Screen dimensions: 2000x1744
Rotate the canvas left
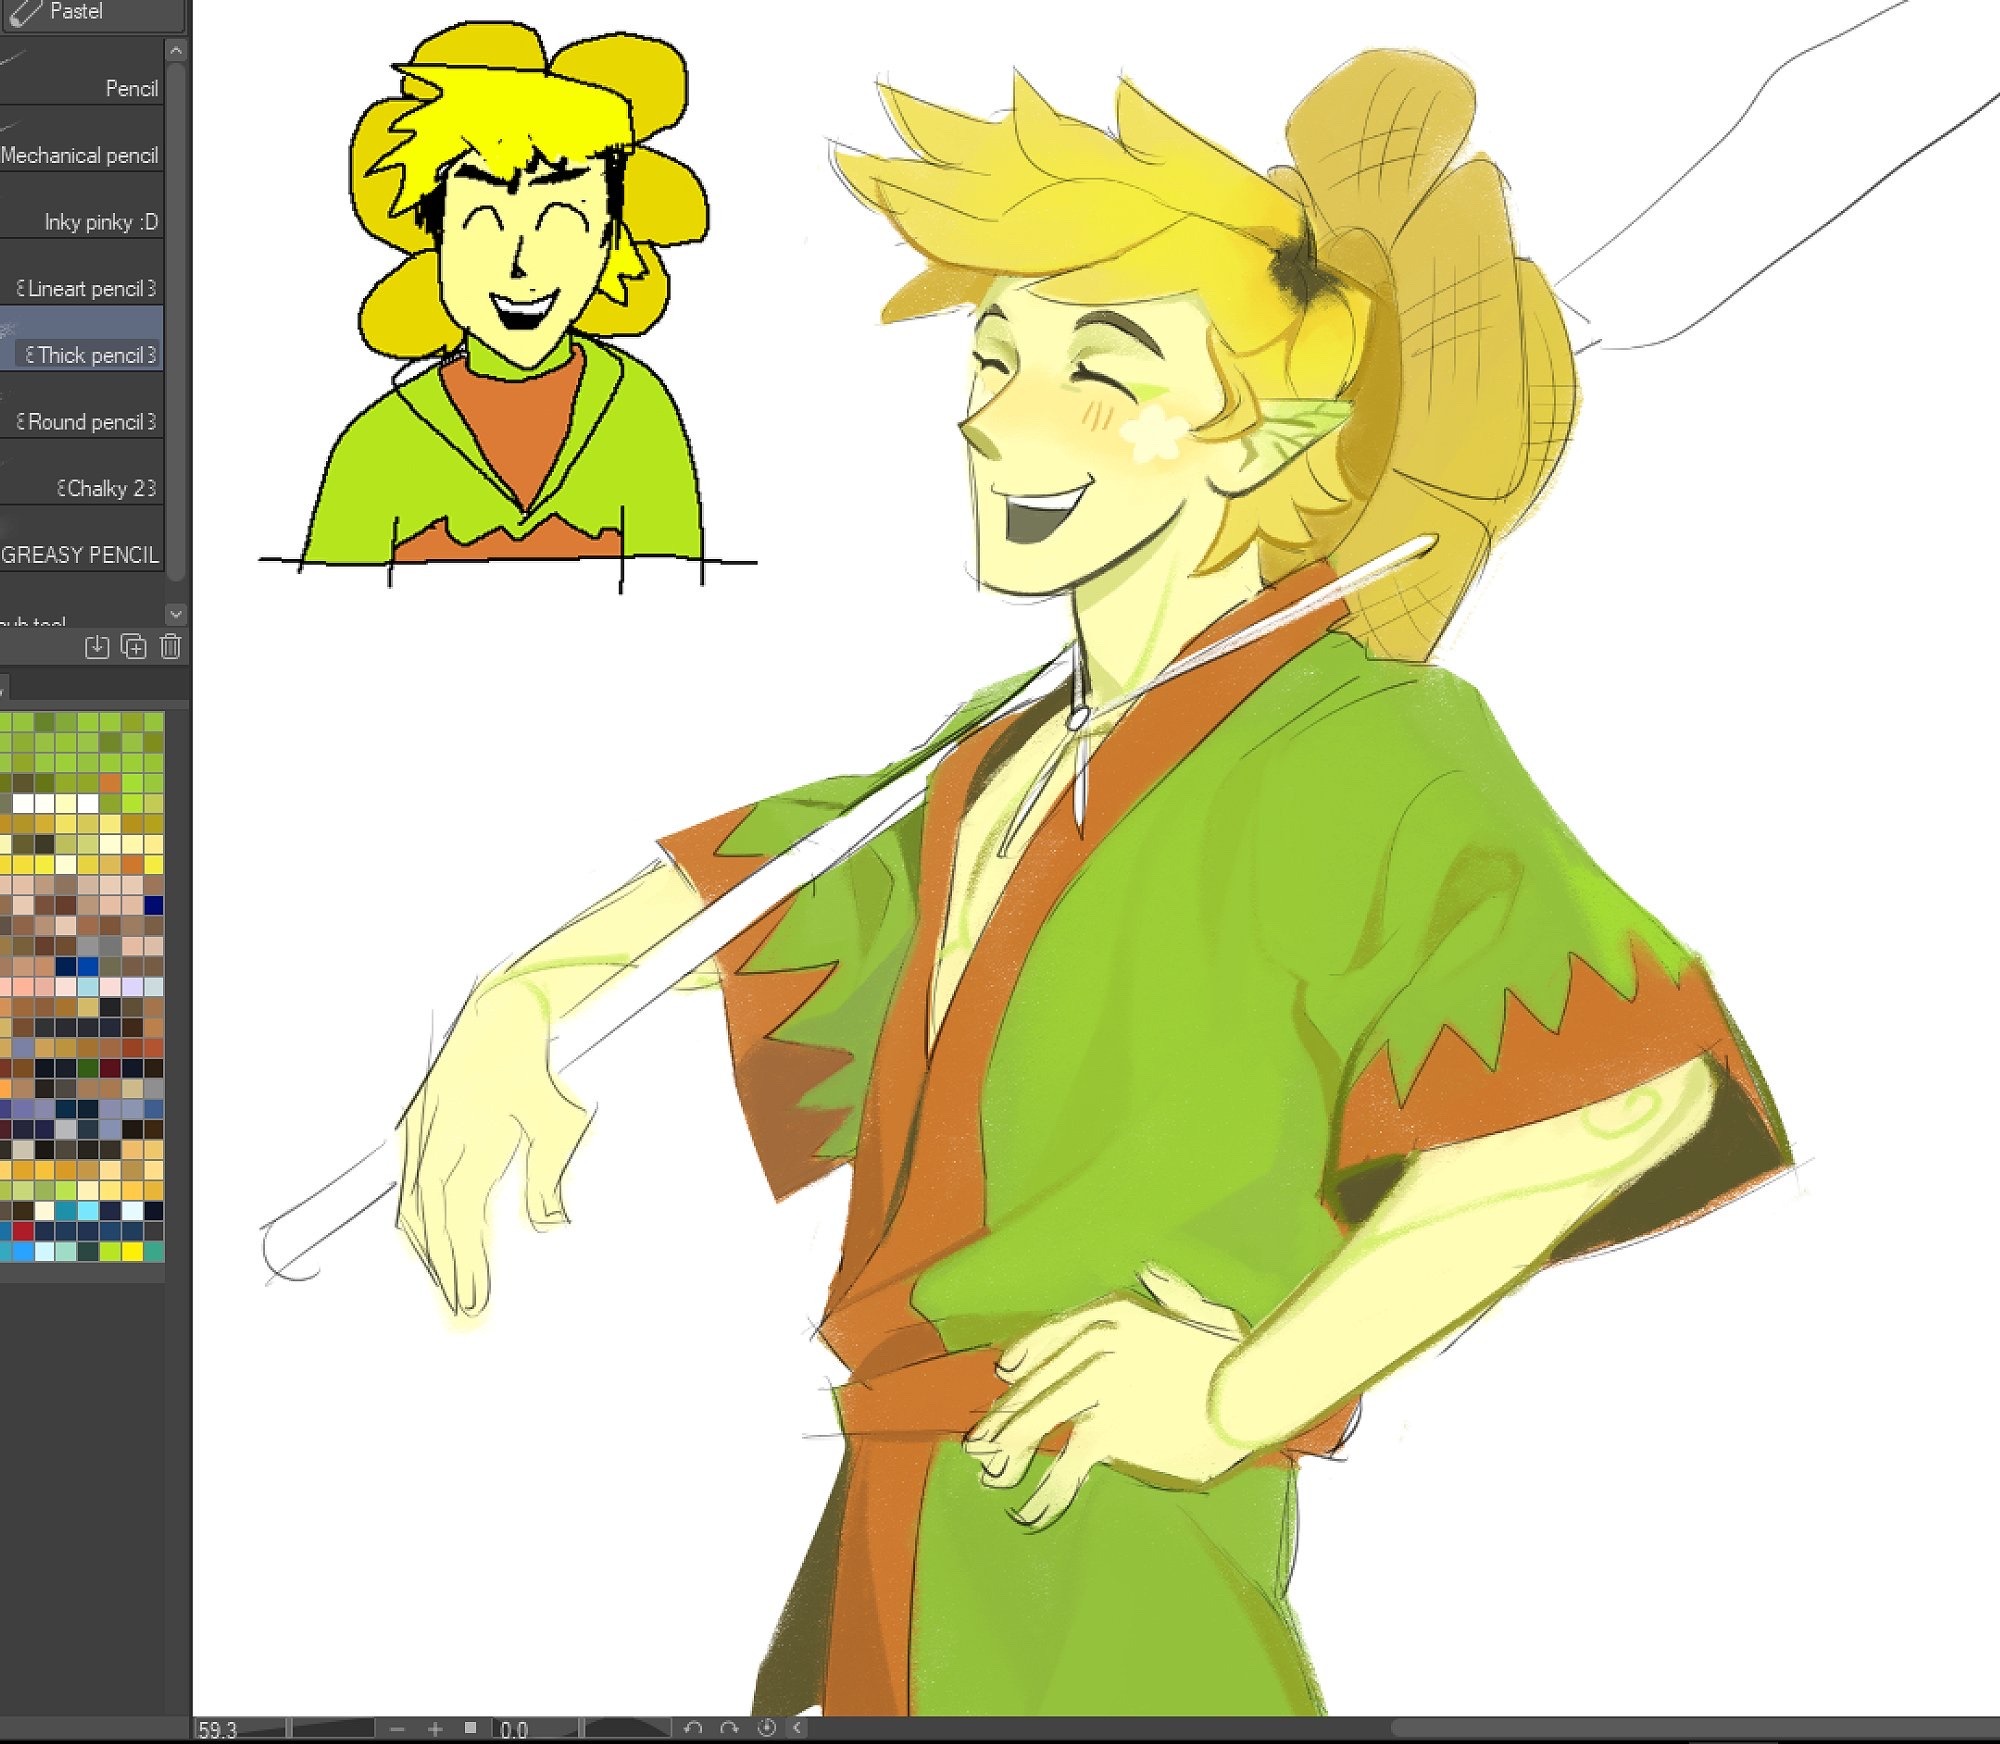pyautogui.click(x=693, y=1729)
